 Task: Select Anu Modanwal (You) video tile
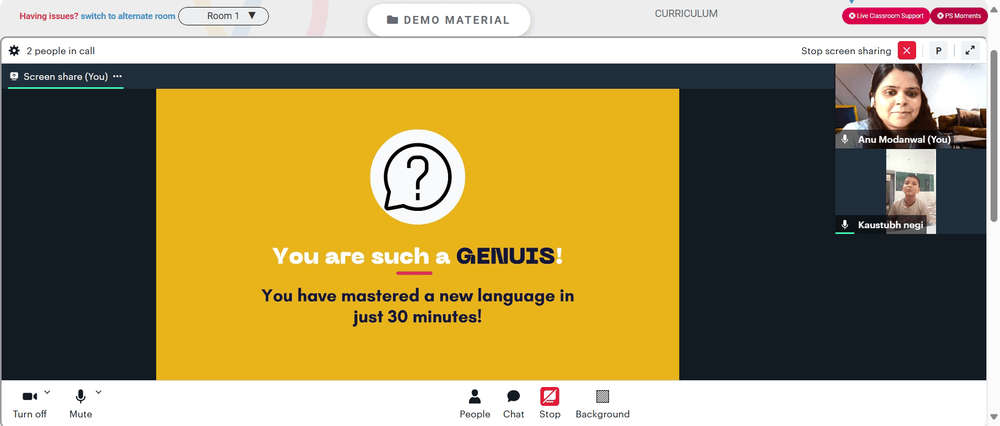coord(910,106)
